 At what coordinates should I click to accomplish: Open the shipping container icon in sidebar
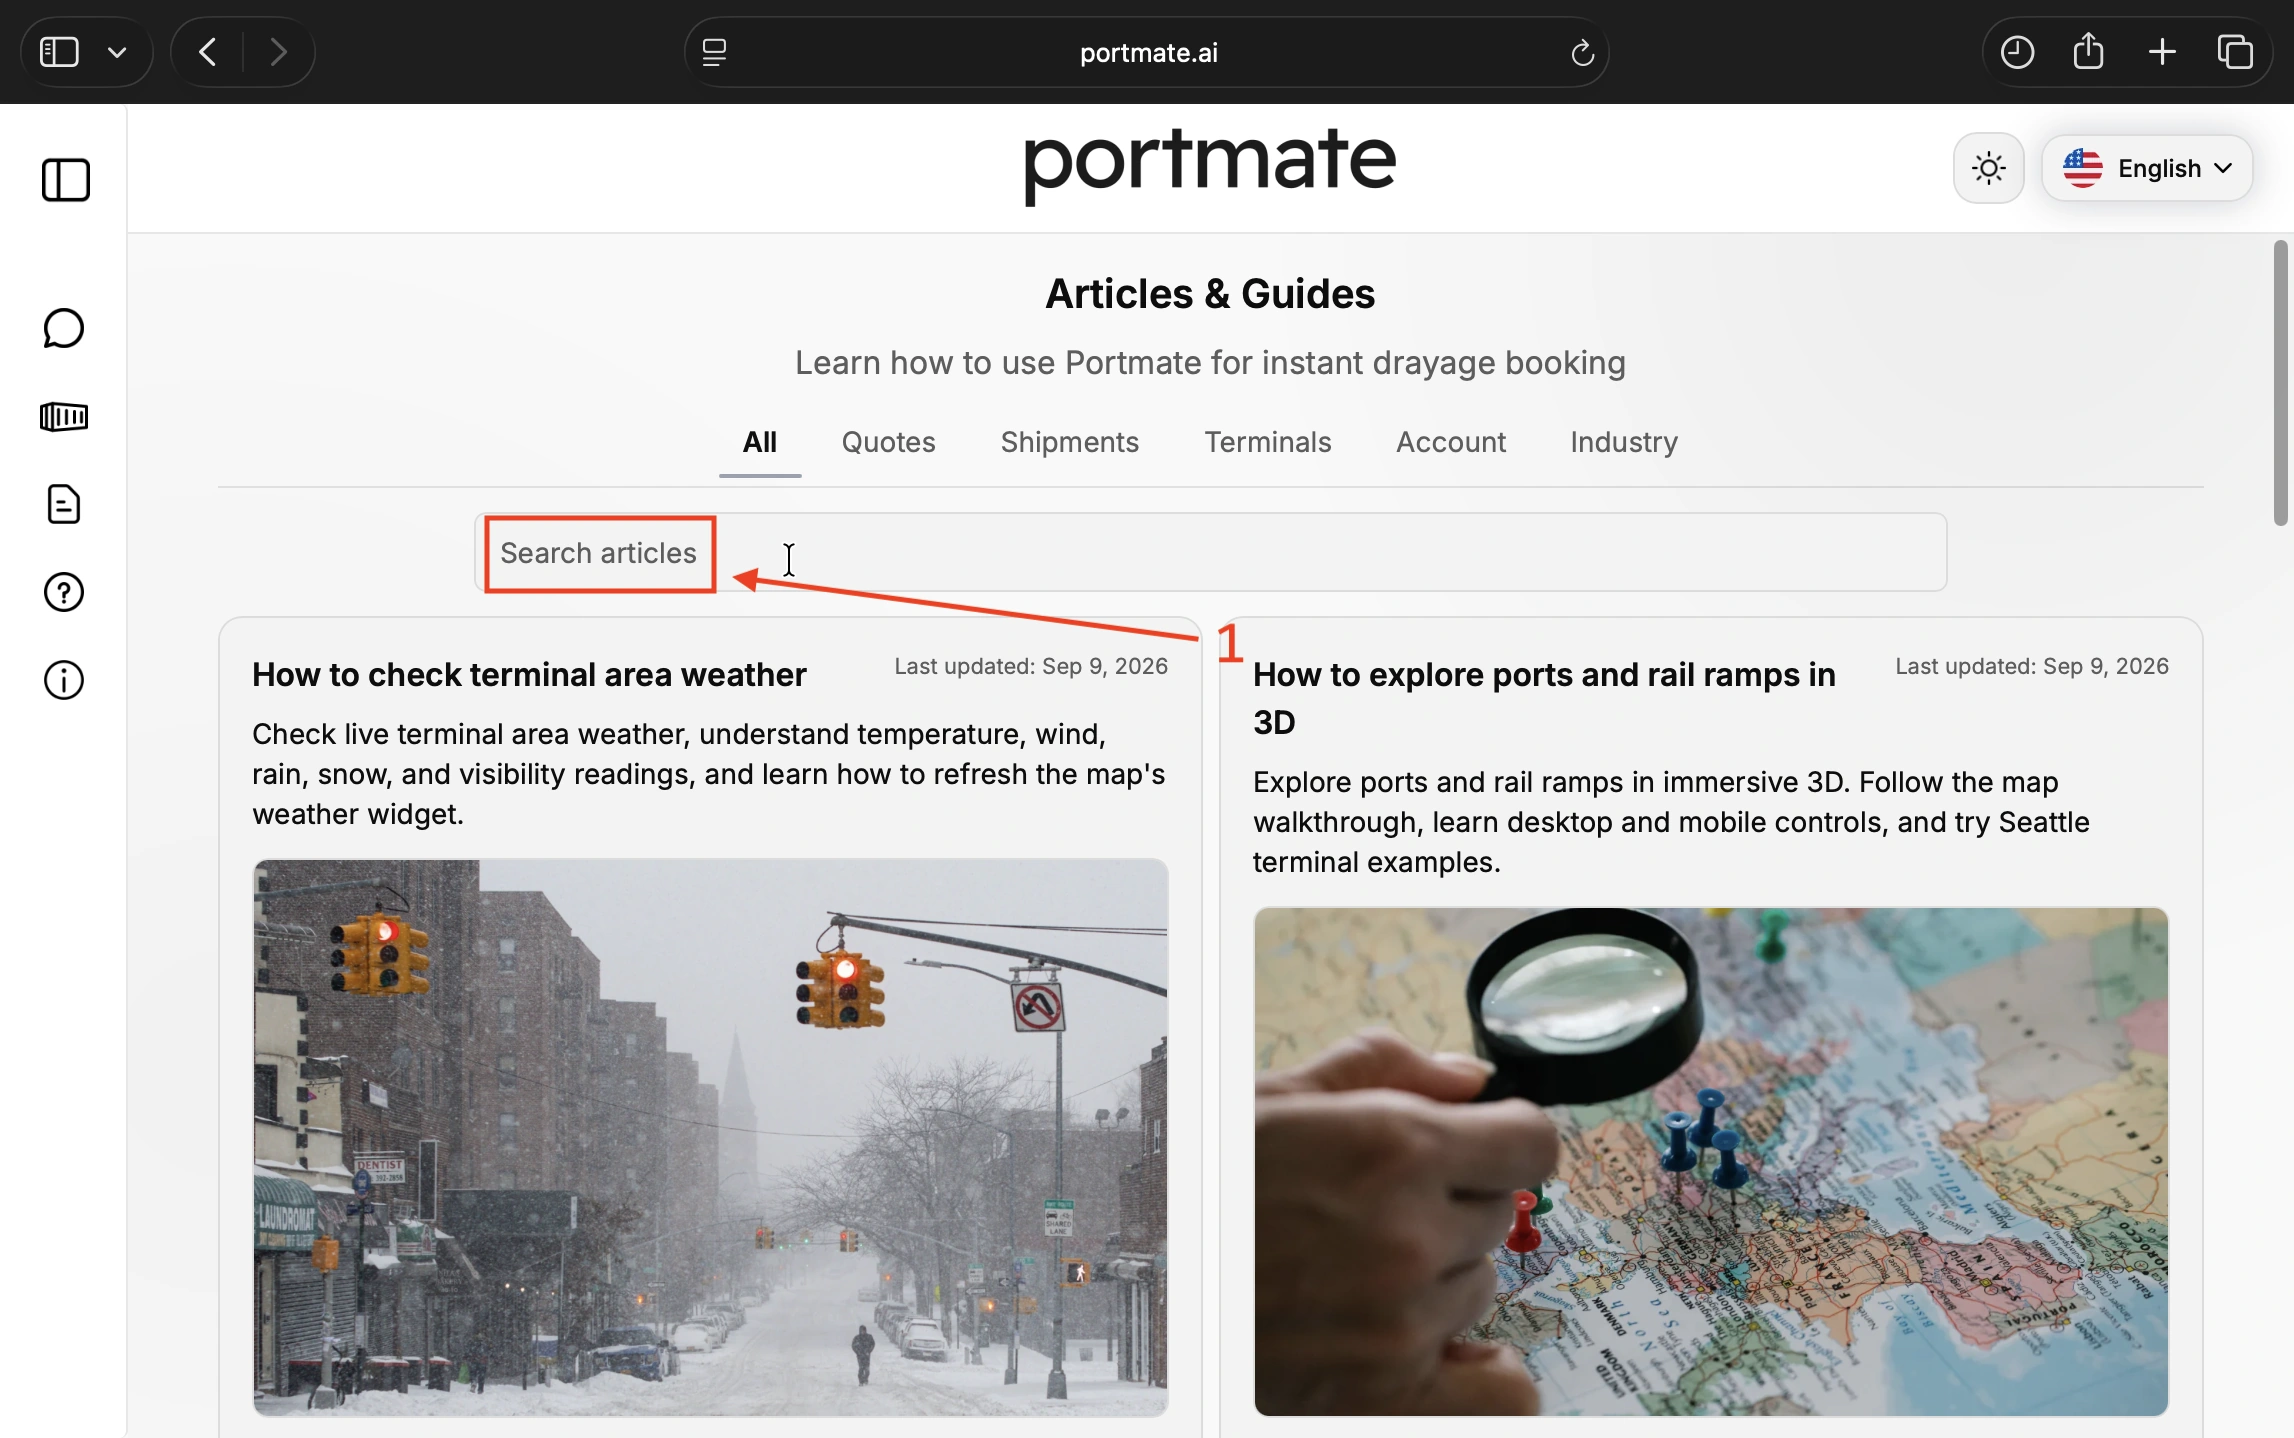[x=64, y=416]
